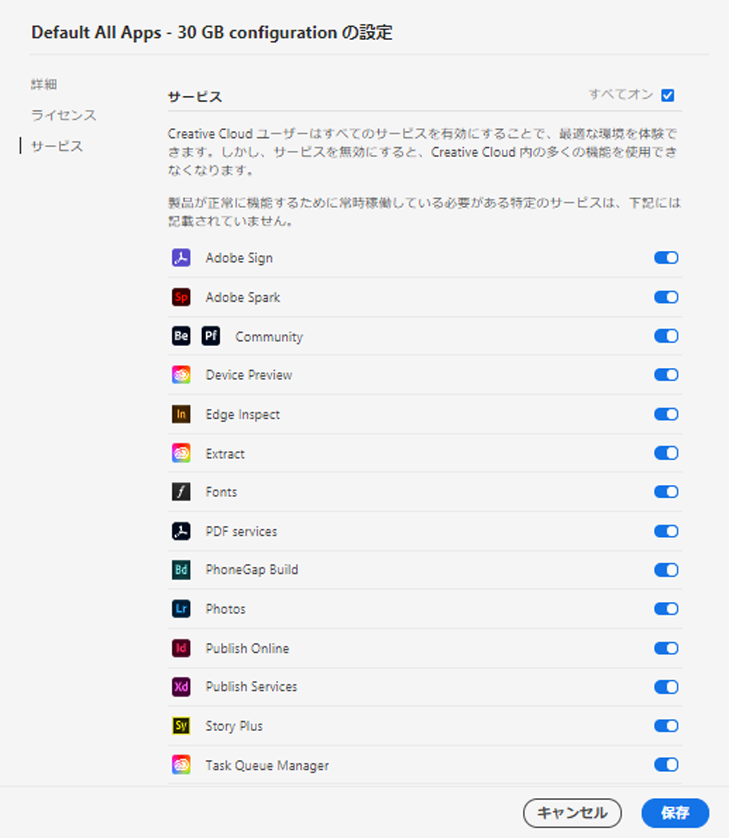Disable the Adobe Sign service toggle
The height and width of the screenshot is (838, 729).
(666, 258)
